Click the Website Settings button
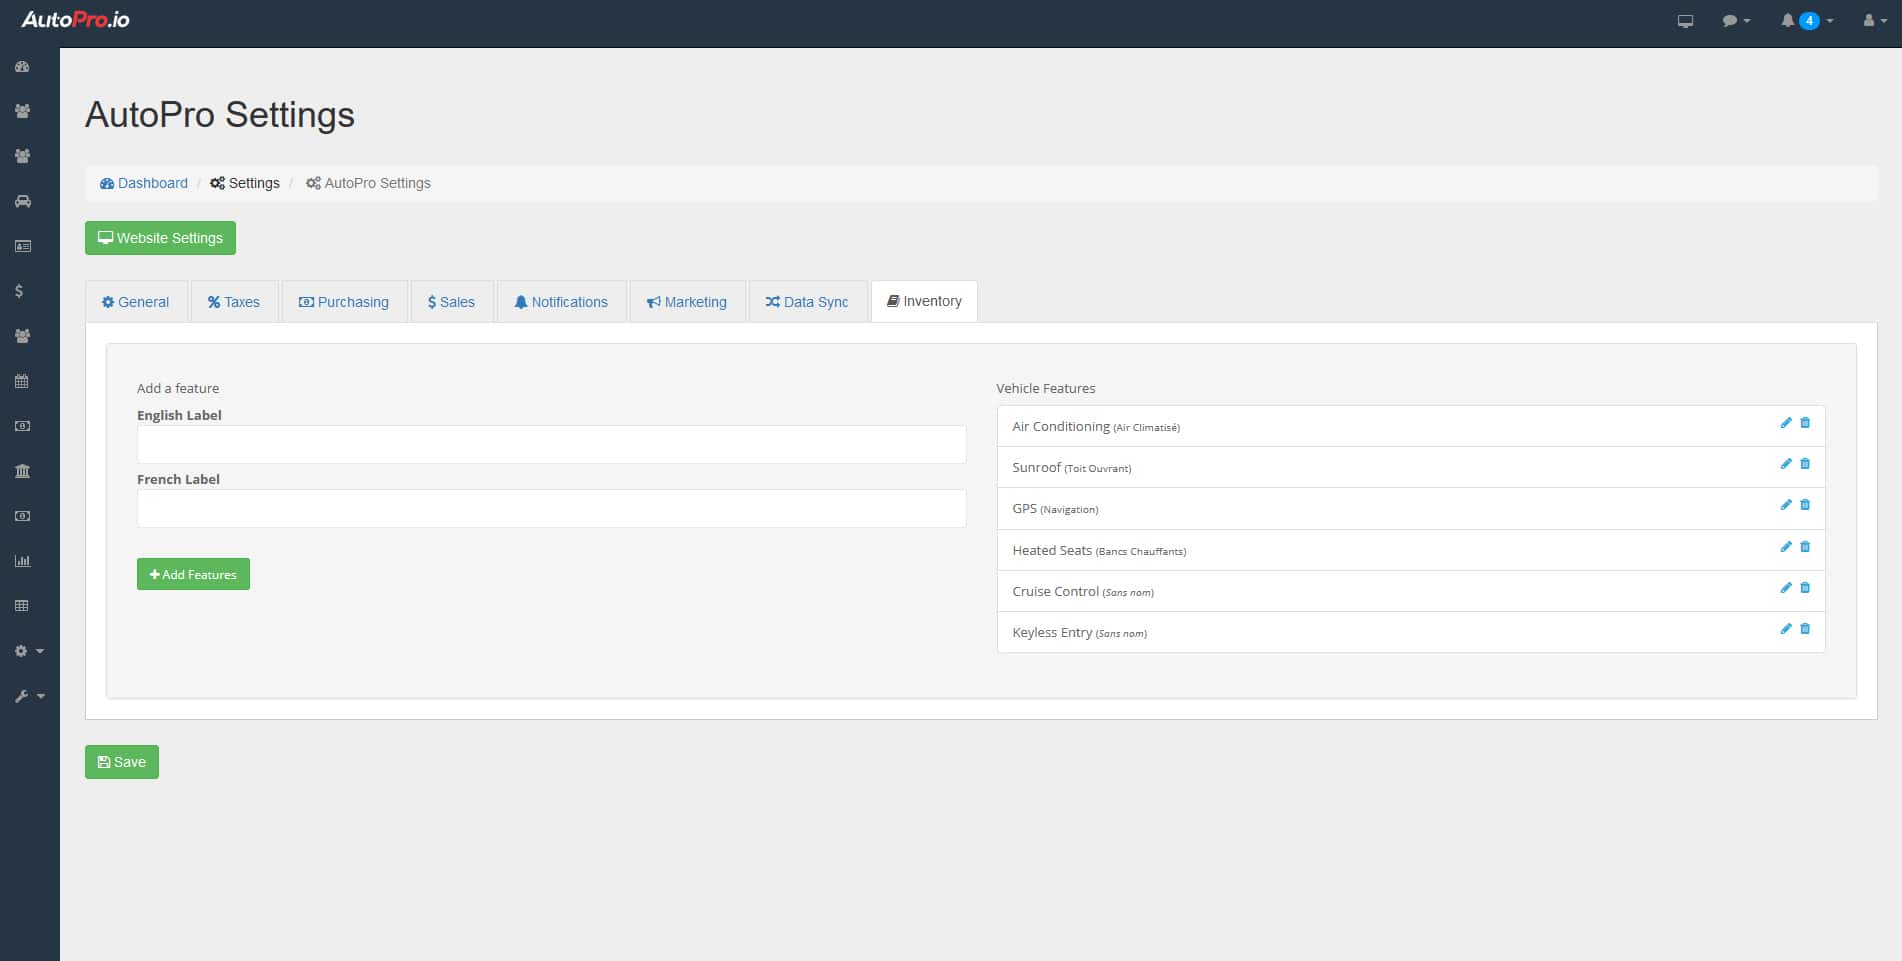The image size is (1902, 961). (x=160, y=238)
